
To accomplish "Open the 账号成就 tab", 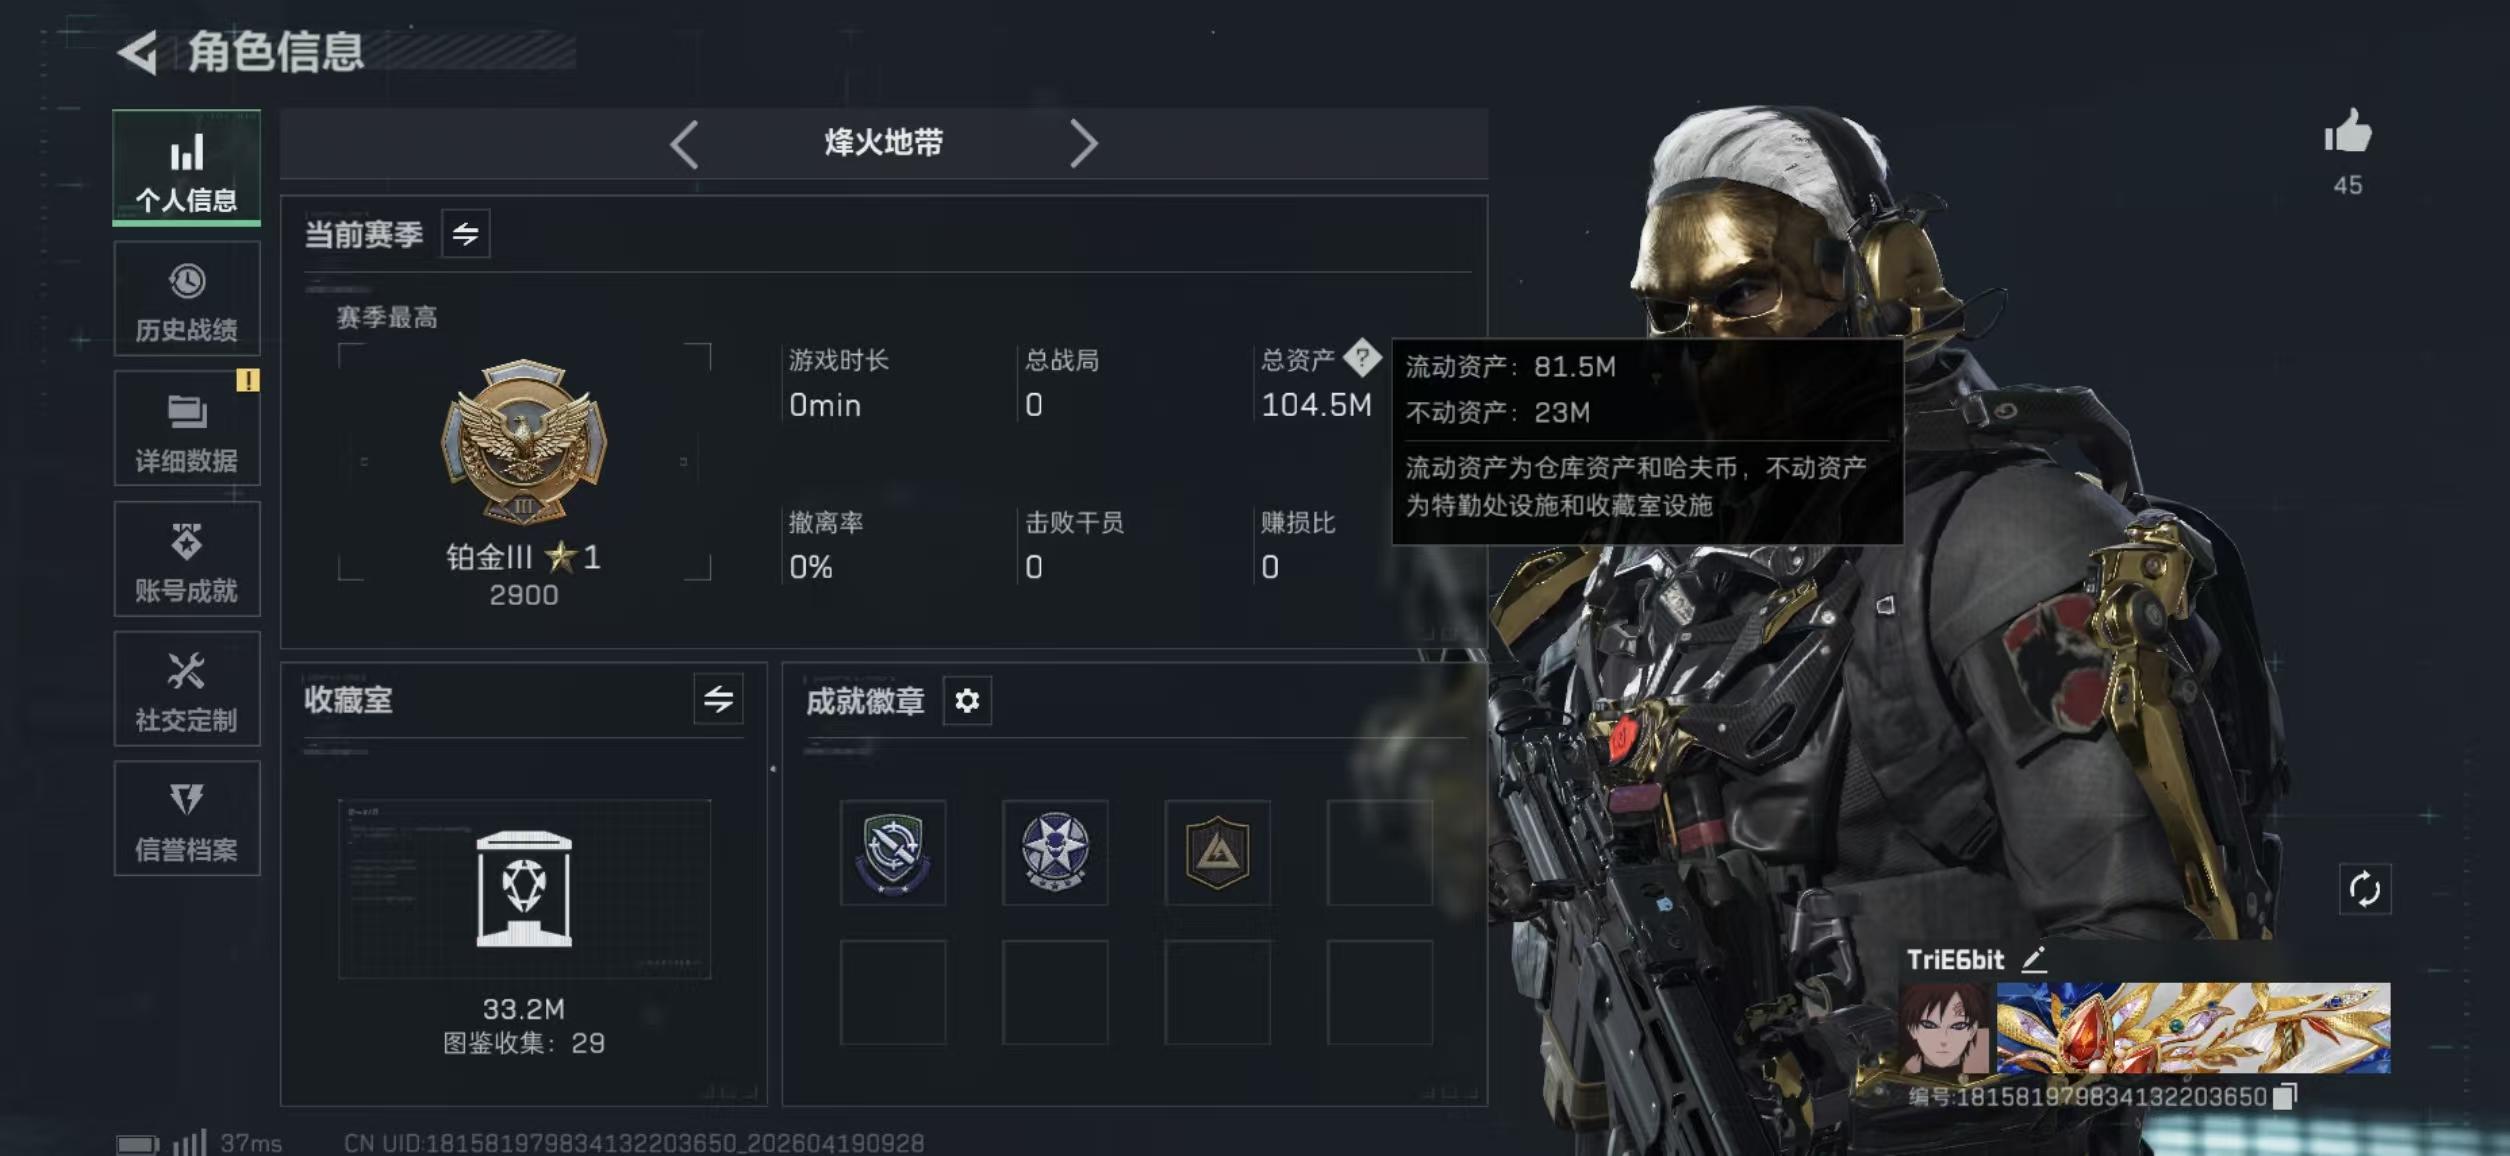I will point(187,559).
